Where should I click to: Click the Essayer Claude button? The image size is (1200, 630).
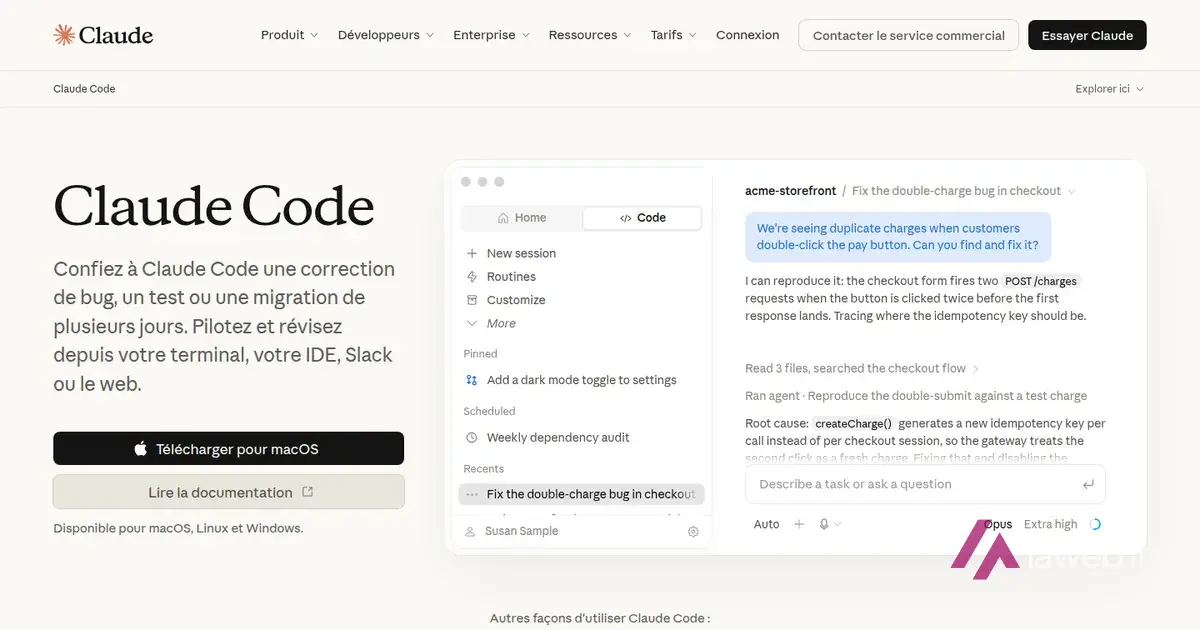point(1087,35)
